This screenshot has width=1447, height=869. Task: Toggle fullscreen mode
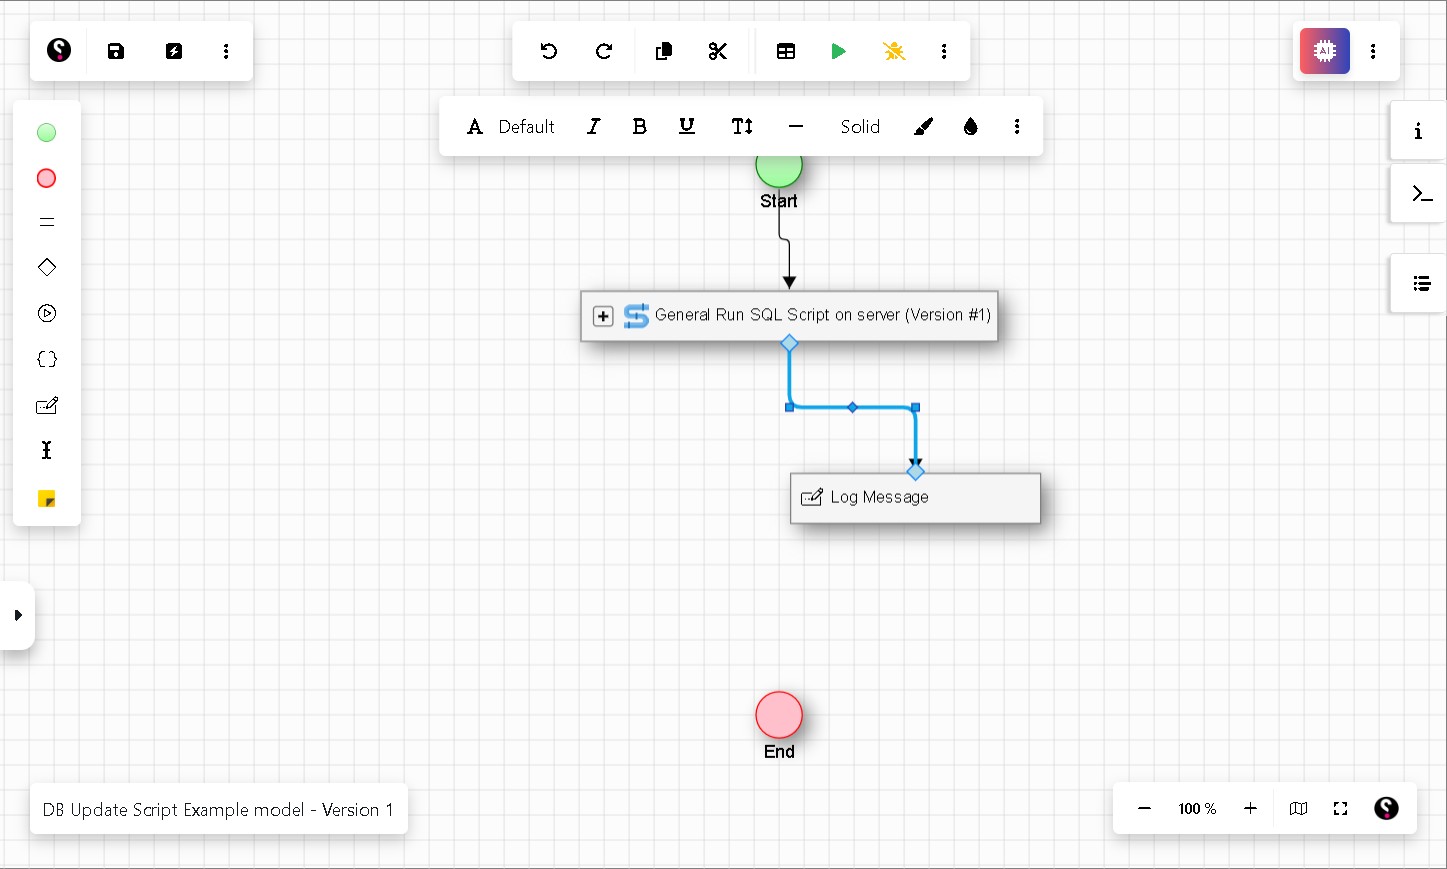click(1341, 808)
